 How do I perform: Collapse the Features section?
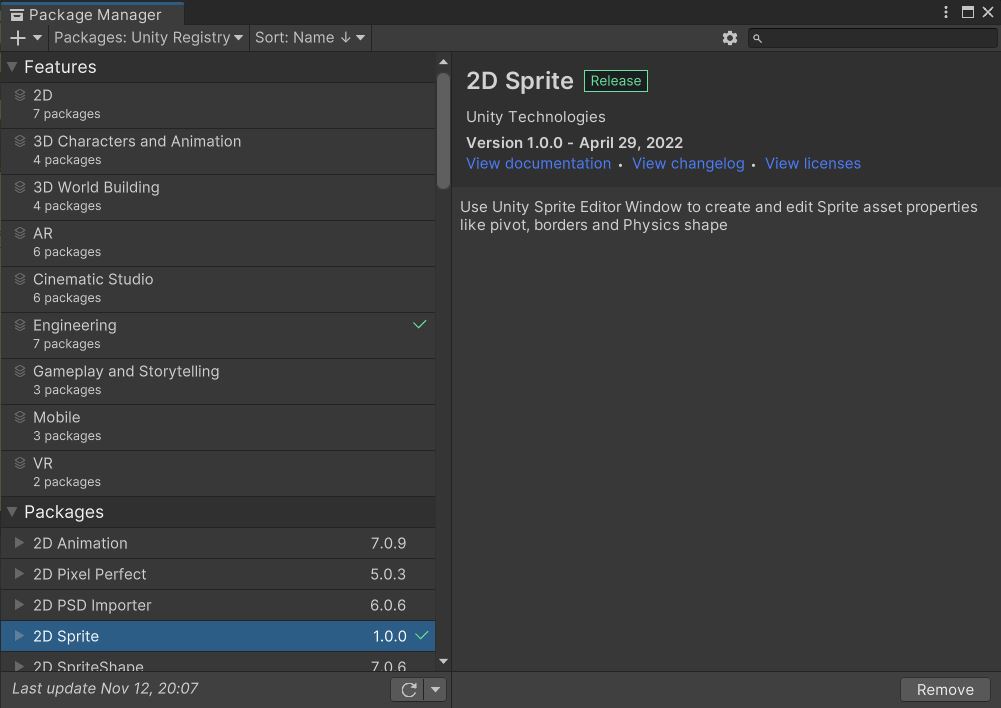[x=12, y=66]
